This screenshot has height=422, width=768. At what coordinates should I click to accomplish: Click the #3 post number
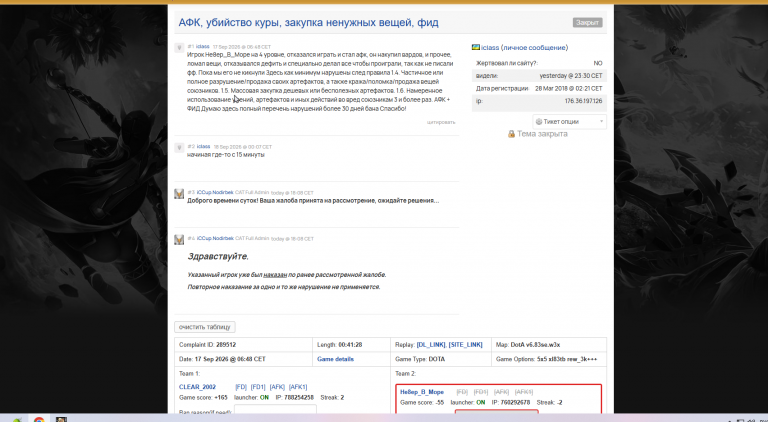191,192
